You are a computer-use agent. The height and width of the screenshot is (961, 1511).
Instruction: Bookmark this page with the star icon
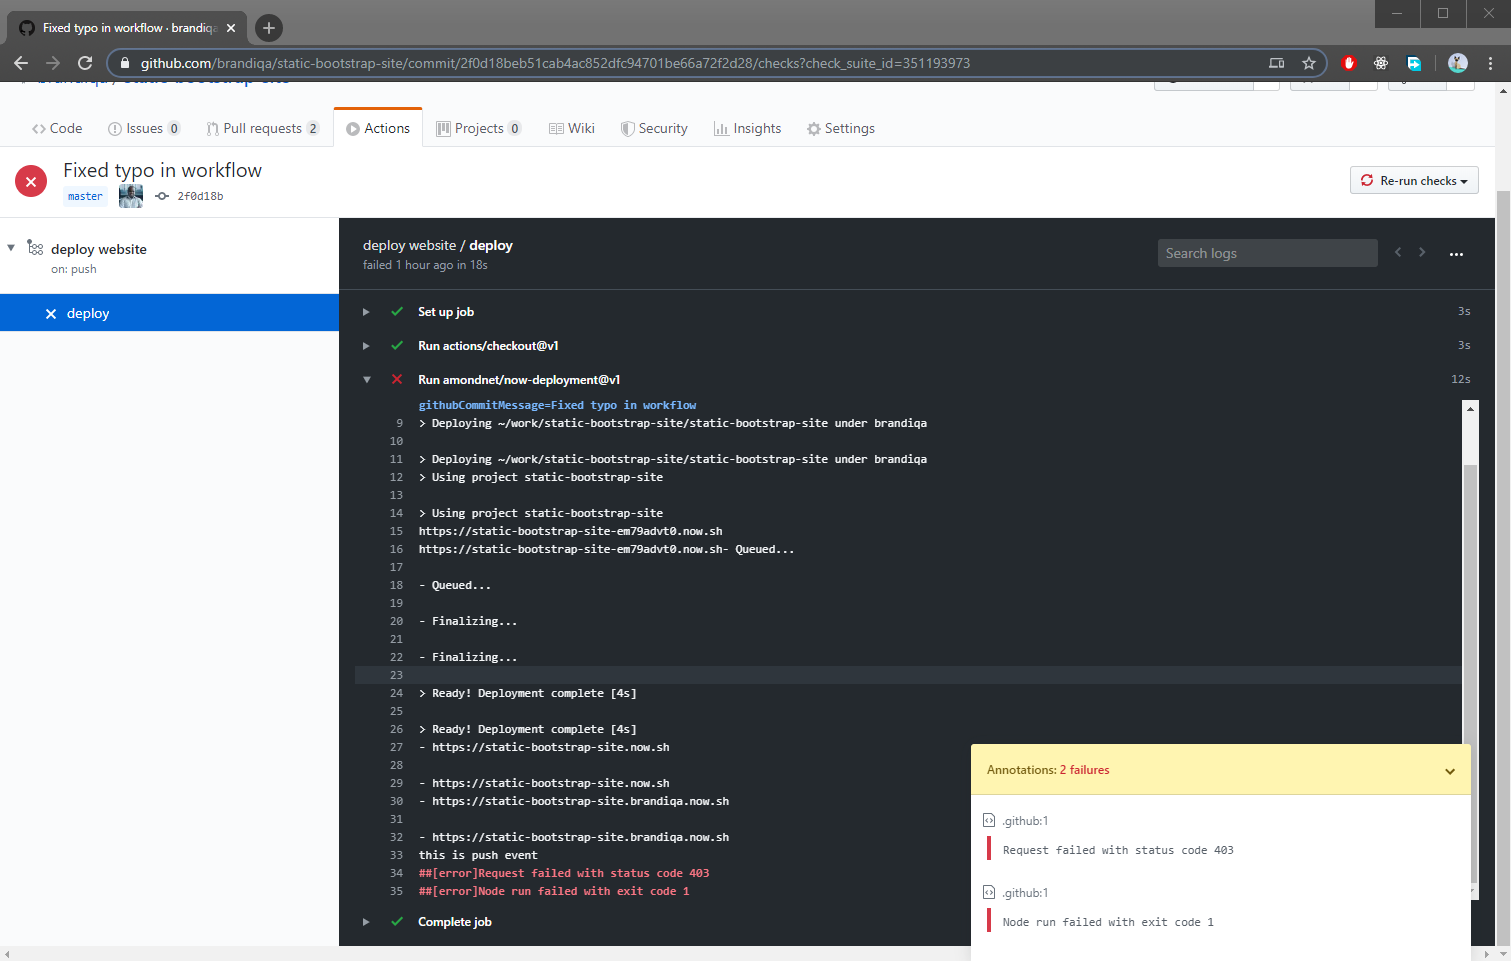tap(1308, 63)
